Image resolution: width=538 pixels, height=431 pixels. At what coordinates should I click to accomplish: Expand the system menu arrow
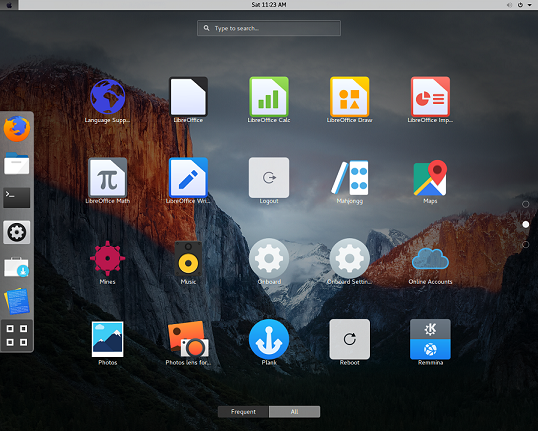529,5
